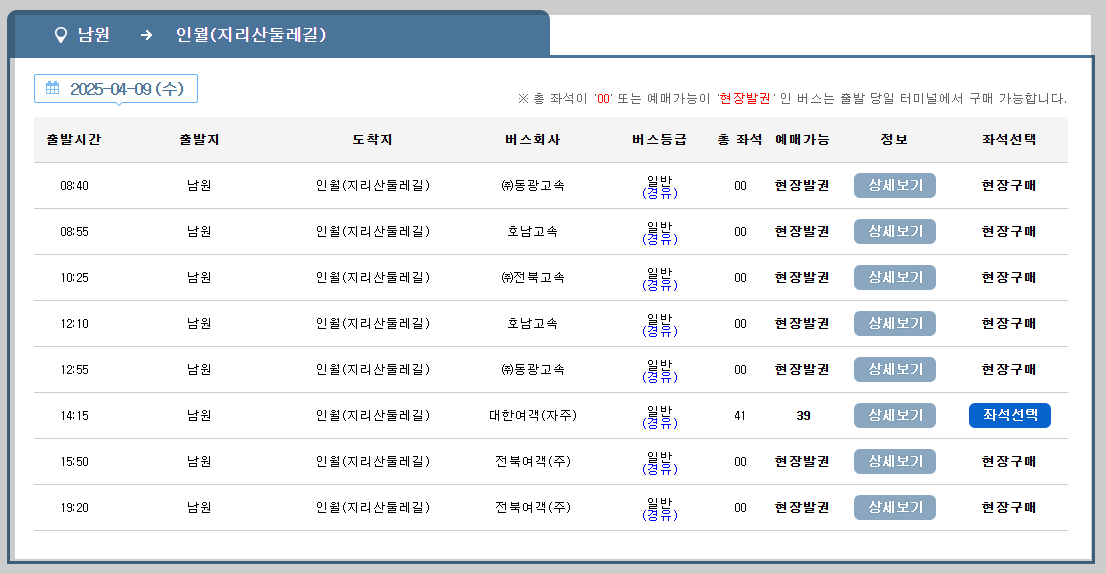Click 전북여객(주) in the 19:20 row
This screenshot has width=1106, height=574.
click(533, 507)
